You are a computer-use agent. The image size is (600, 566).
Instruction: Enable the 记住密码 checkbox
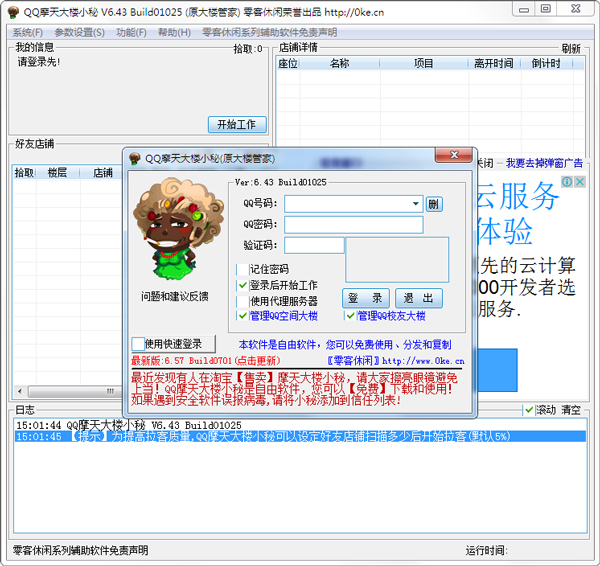tap(243, 269)
